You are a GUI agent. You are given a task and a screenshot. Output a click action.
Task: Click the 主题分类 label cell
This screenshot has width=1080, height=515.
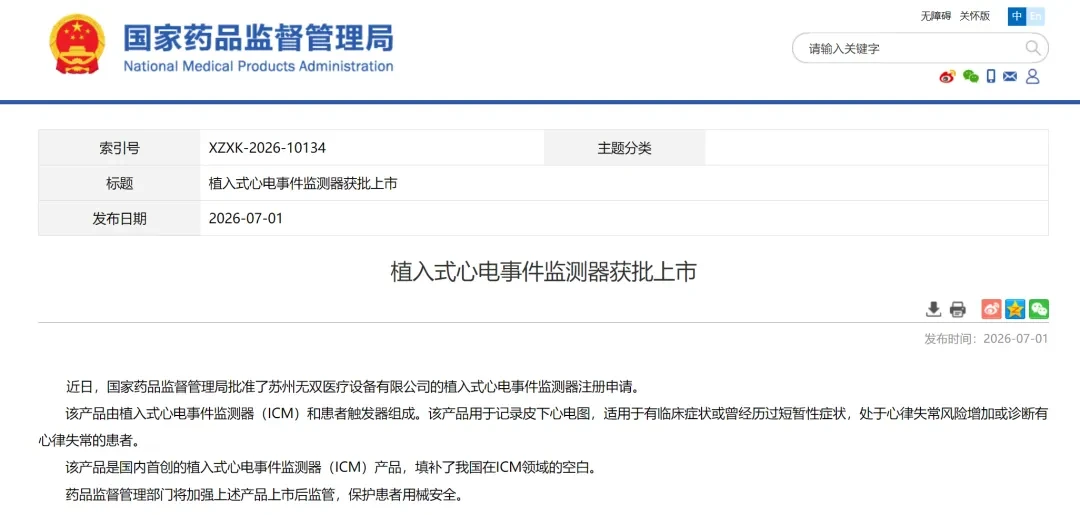pyautogui.click(x=624, y=148)
